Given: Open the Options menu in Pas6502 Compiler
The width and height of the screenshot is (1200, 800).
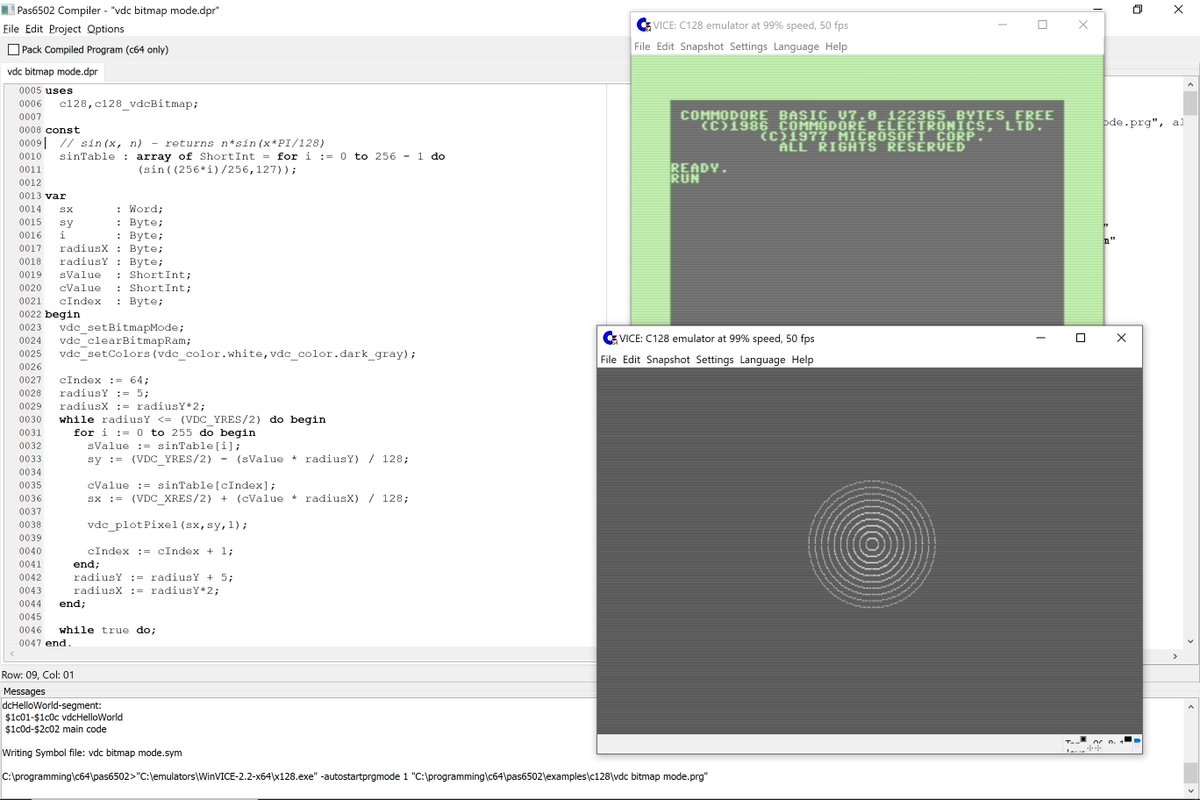Looking at the screenshot, I should (105, 29).
